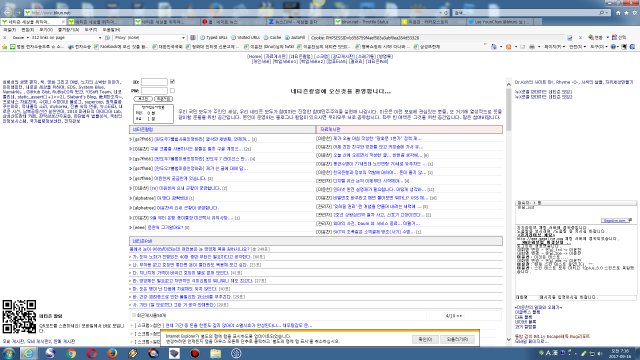Click the left notification bar button
The image size is (640, 360).
[x=425, y=339]
